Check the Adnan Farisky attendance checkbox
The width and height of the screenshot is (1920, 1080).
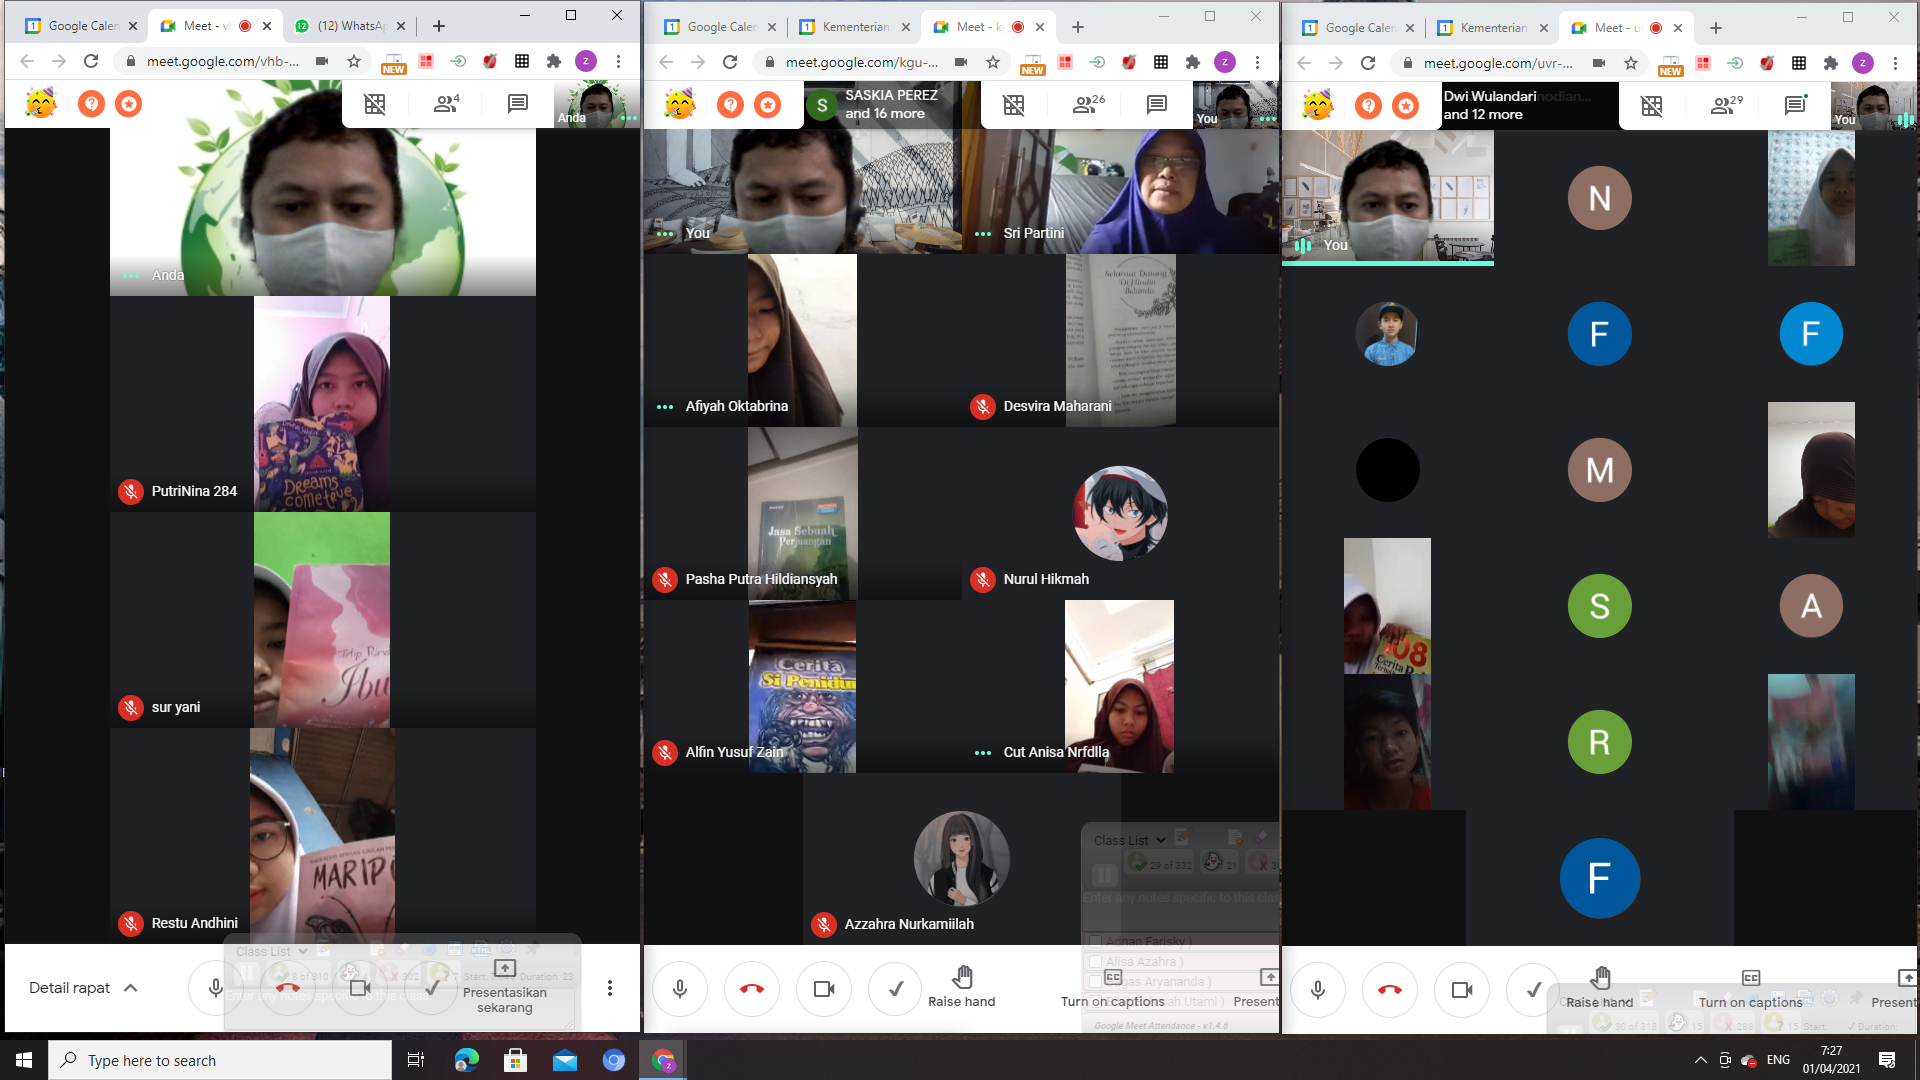[1095, 941]
